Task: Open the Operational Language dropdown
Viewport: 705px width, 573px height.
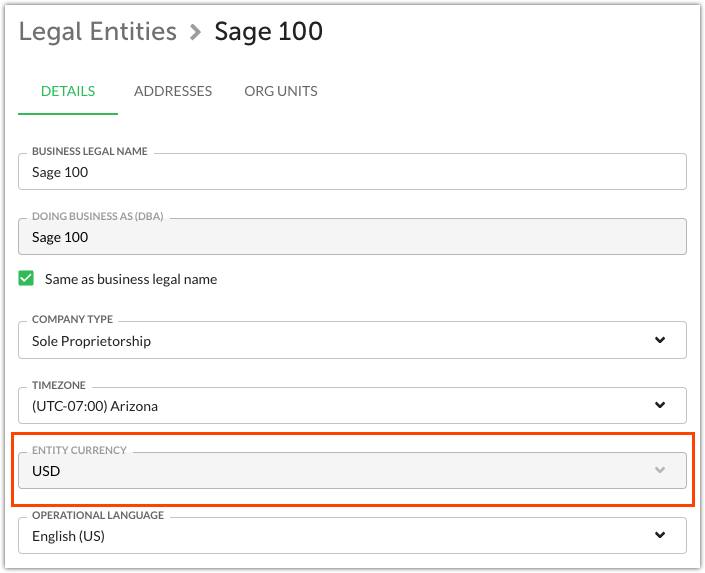Action: 352,536
